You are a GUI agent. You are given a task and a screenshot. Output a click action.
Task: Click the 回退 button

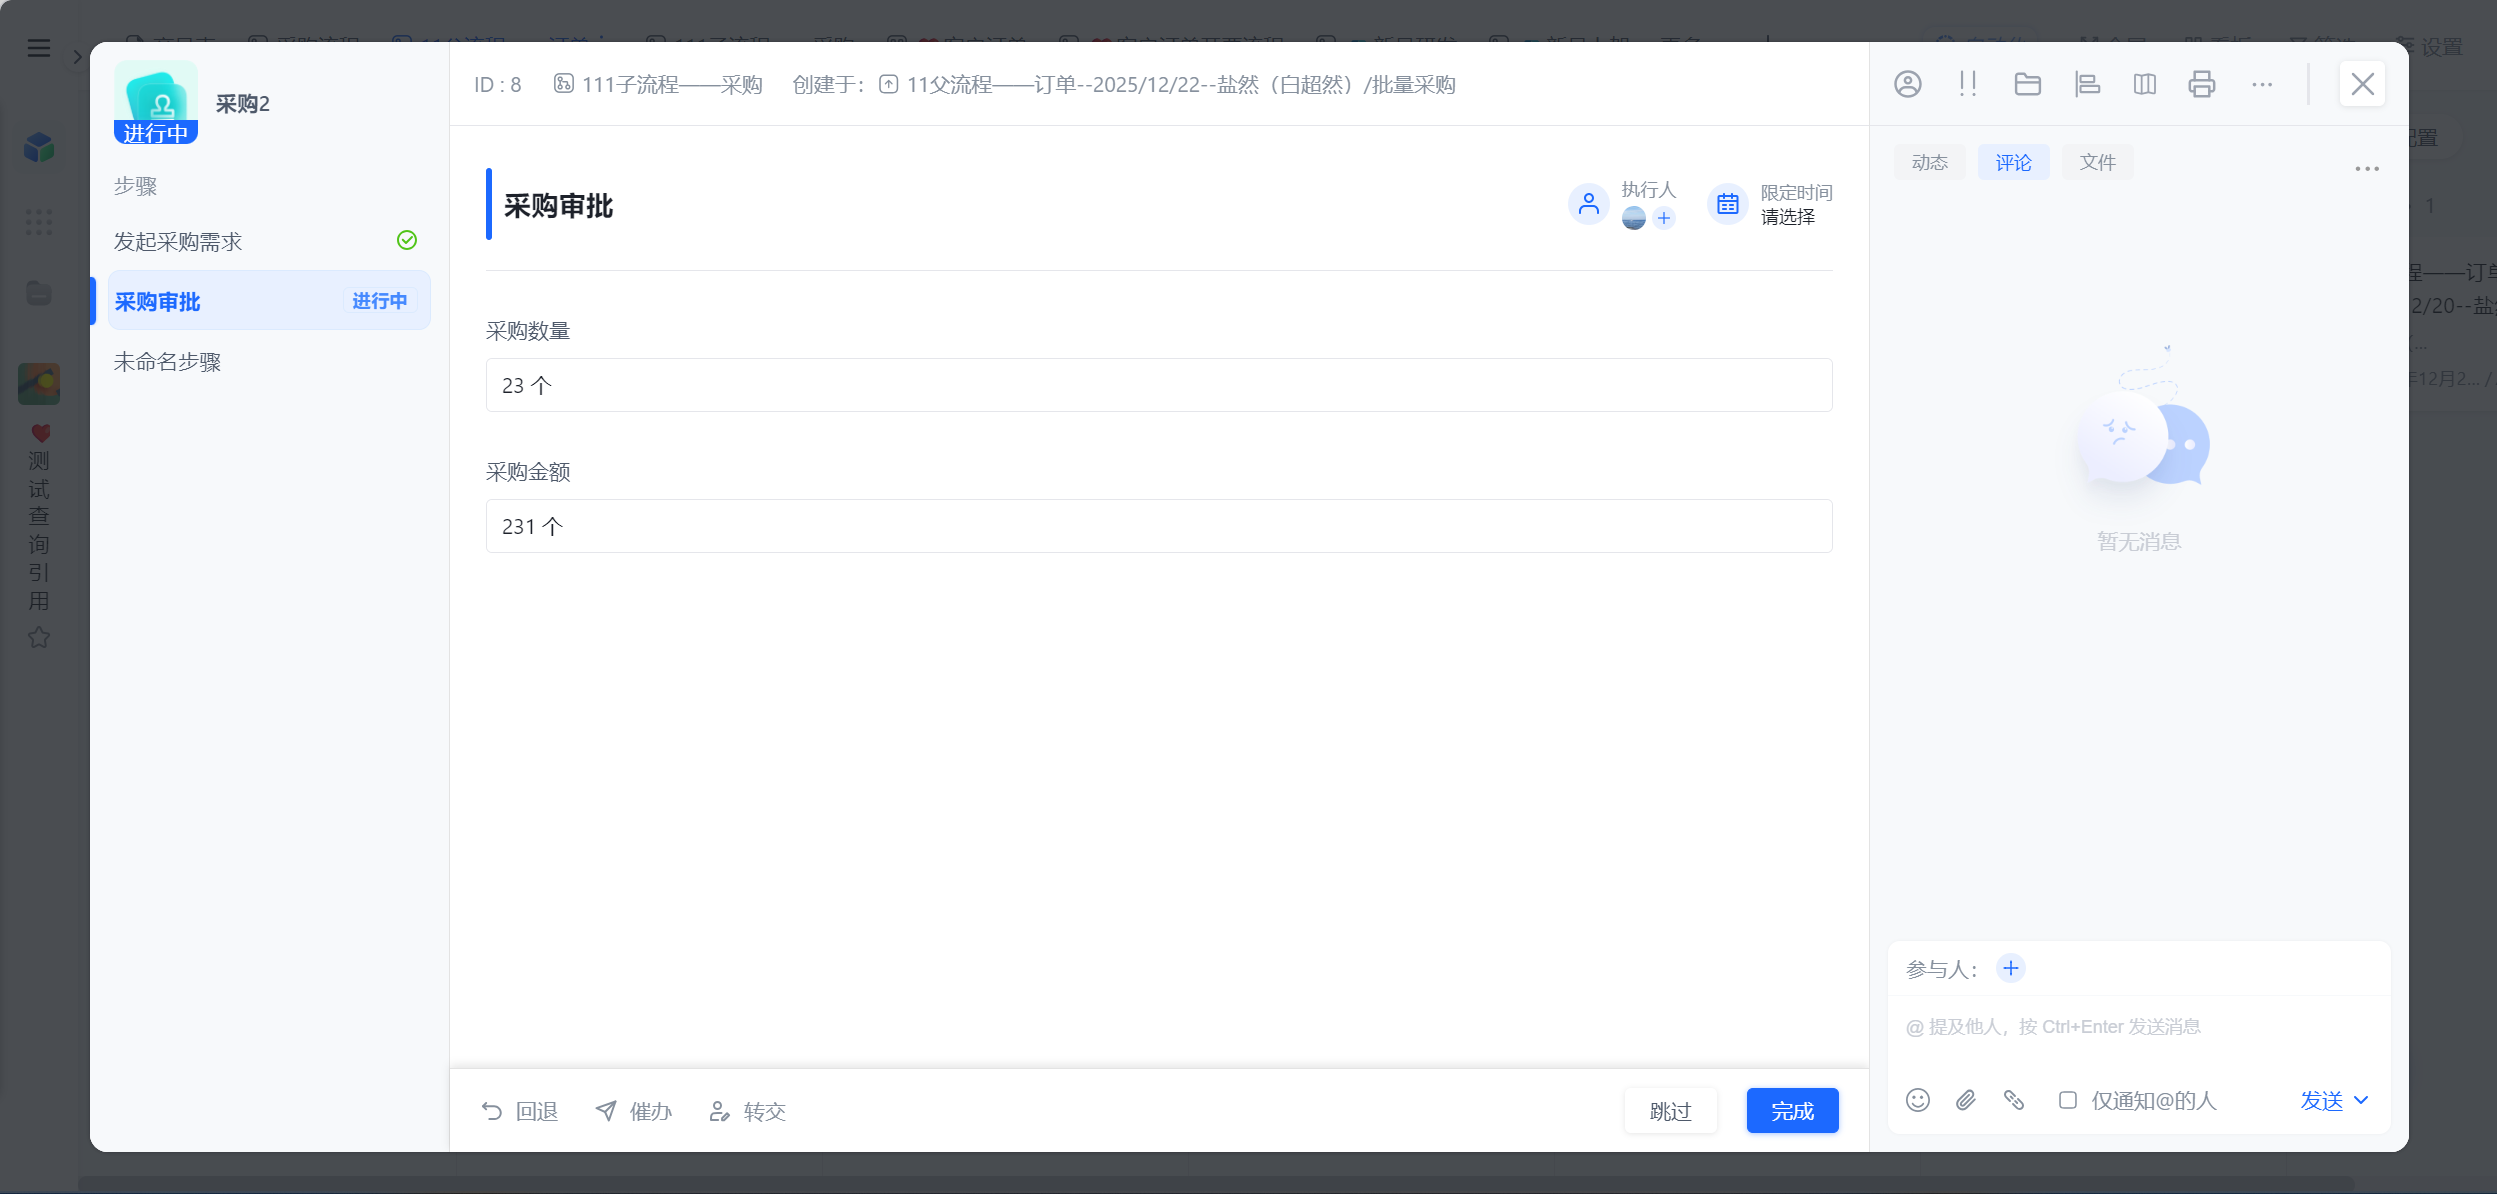tap(520, 1111)
